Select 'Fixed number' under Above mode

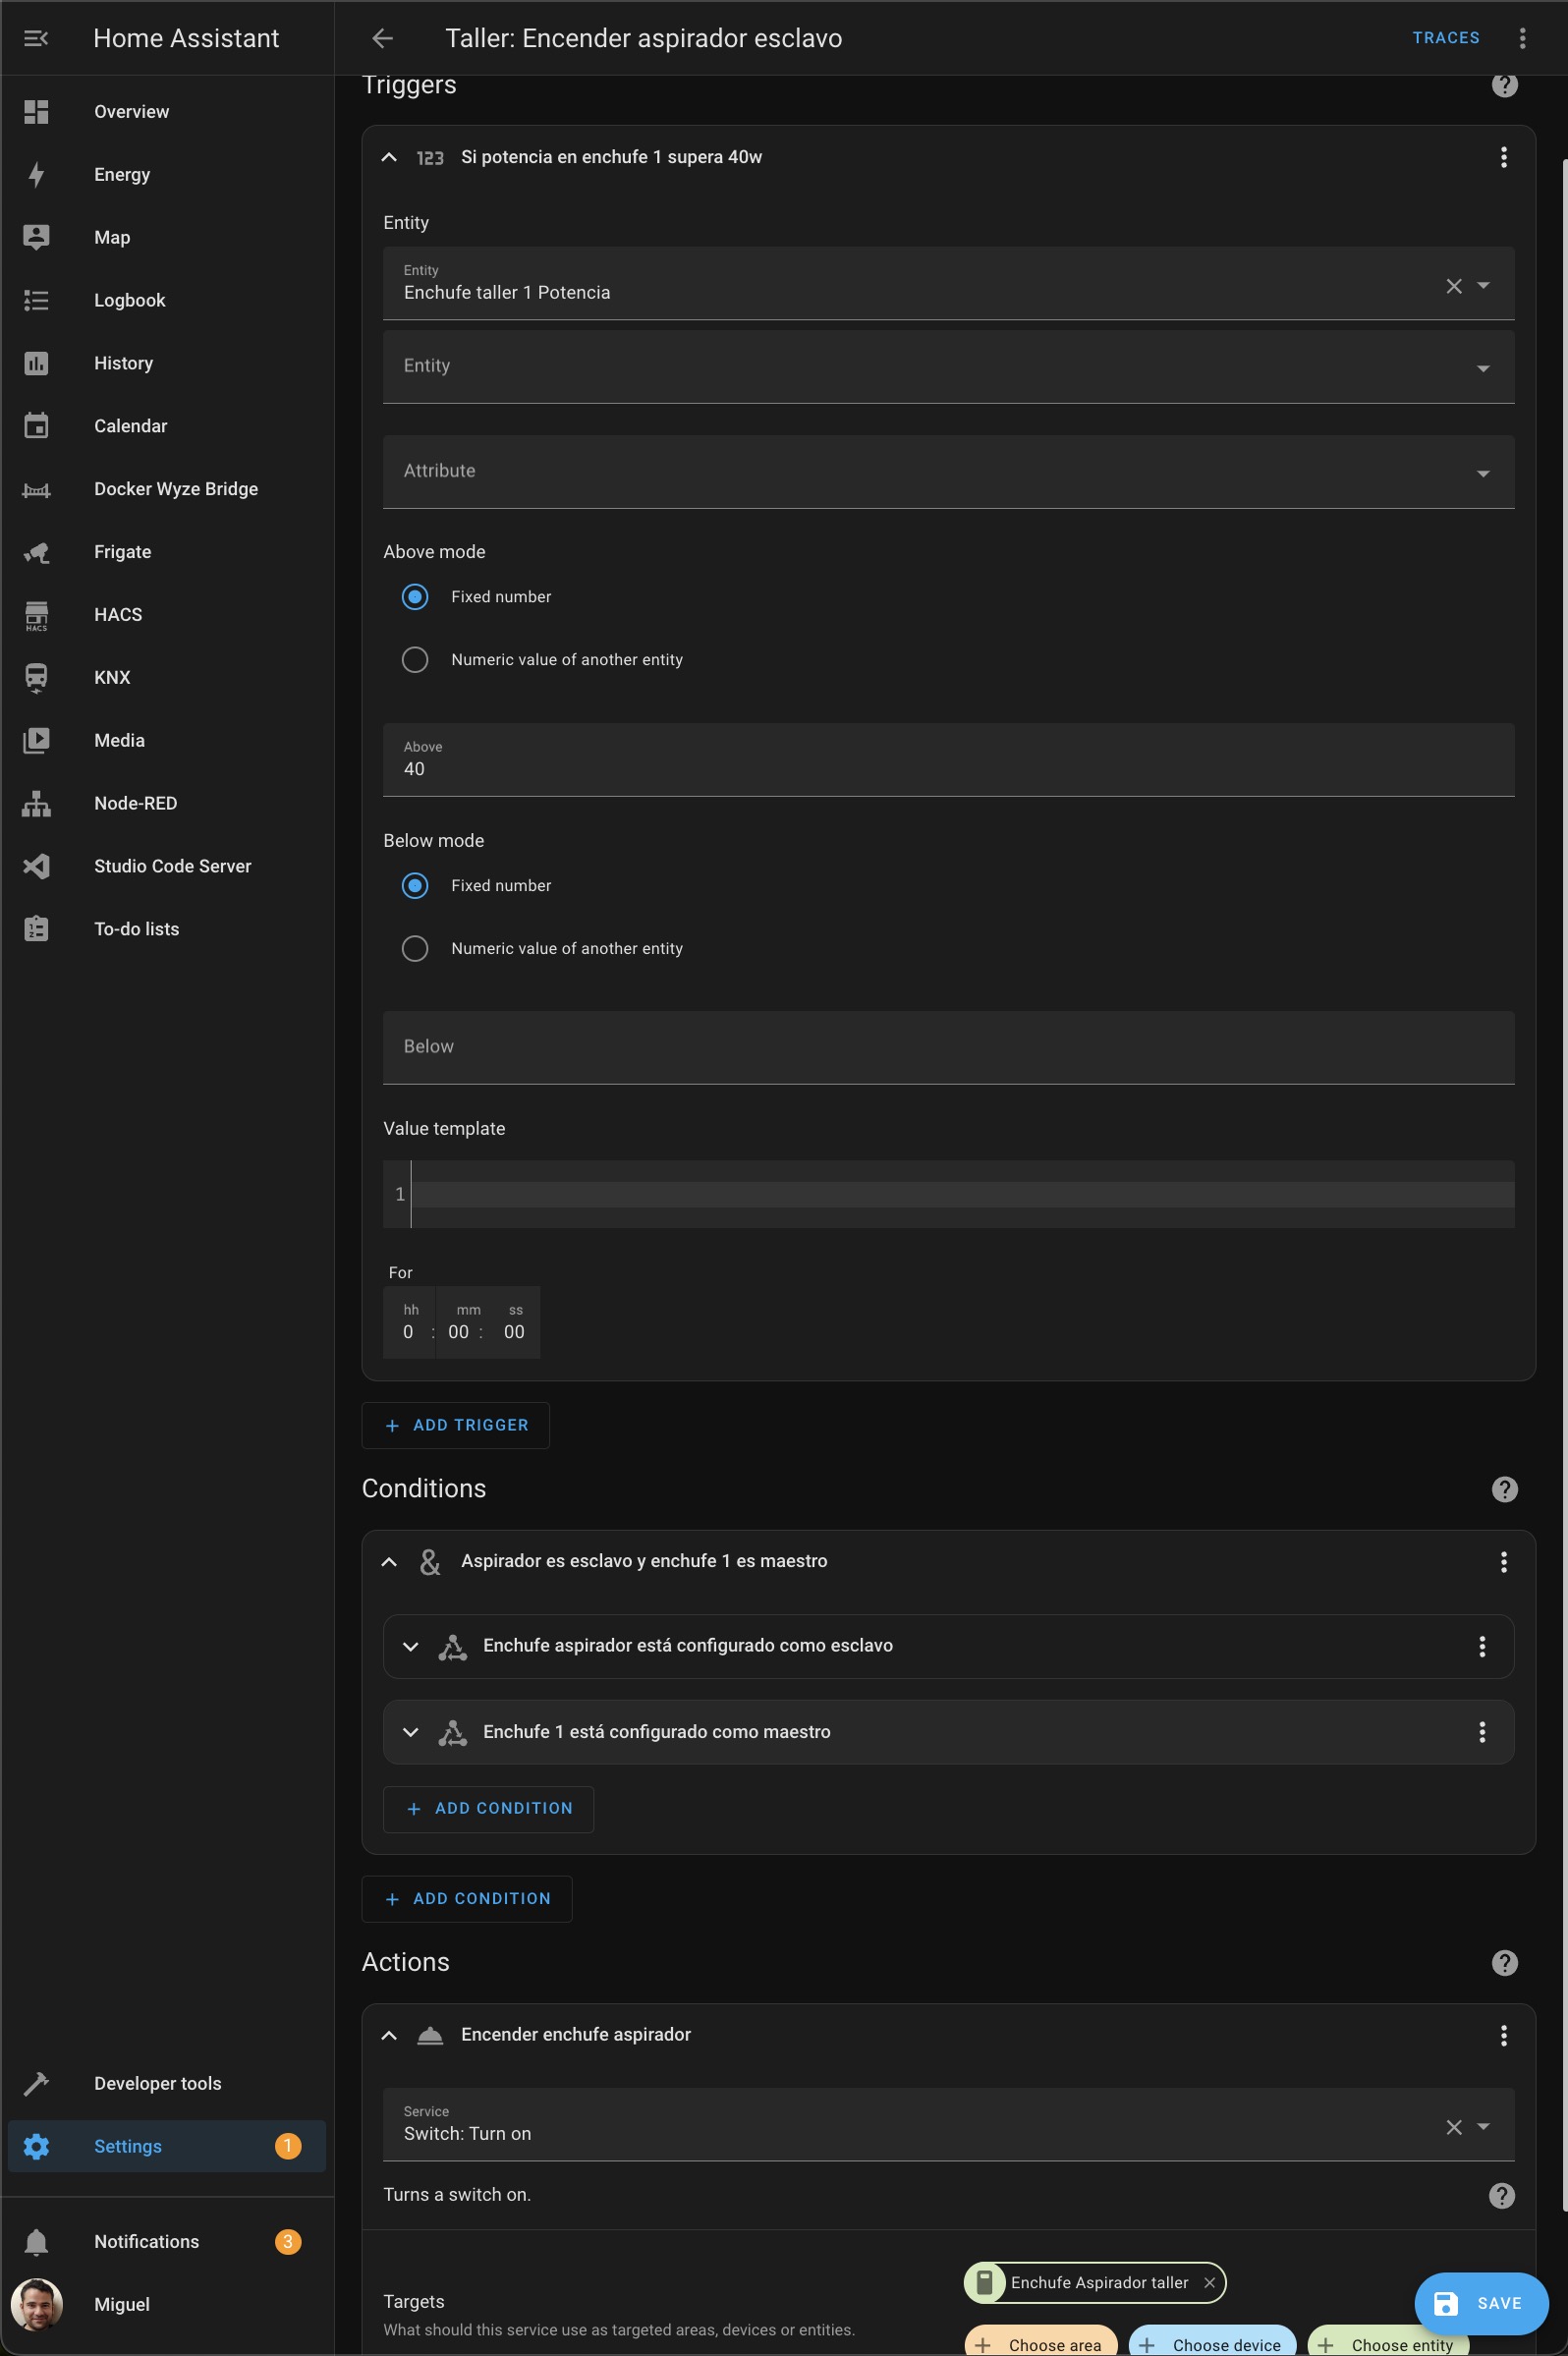(415, 597)
